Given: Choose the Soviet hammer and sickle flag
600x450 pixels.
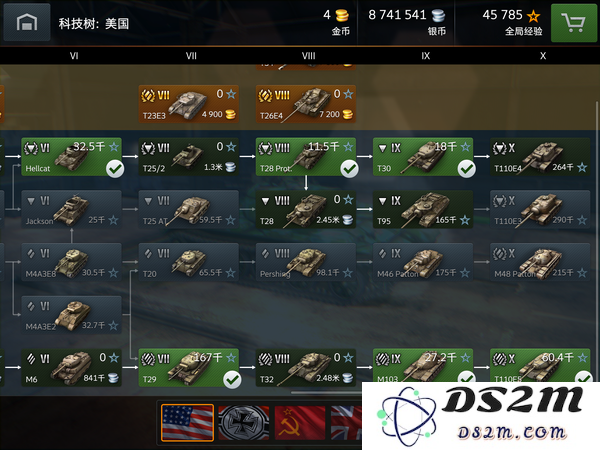Looking at the screenshot, I should pyautogui.click(x=300, y=422).
